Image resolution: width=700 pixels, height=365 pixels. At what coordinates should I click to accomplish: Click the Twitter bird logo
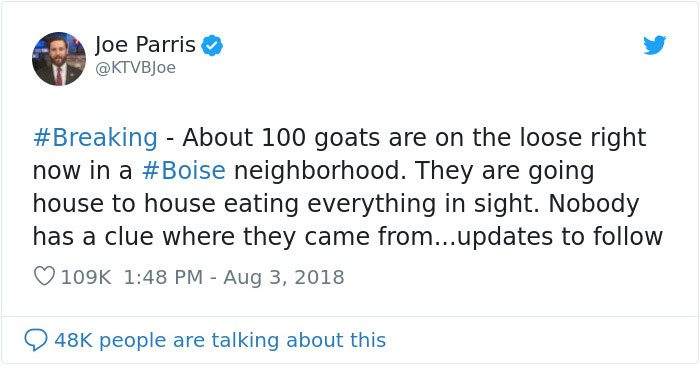pyautogui.click(x=654, y=45)
